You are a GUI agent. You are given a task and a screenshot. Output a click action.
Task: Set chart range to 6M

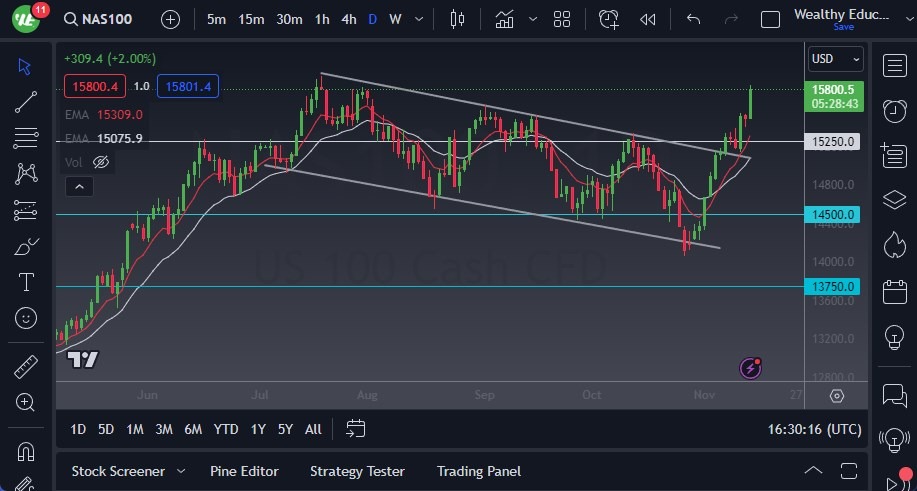coord(193,429)
